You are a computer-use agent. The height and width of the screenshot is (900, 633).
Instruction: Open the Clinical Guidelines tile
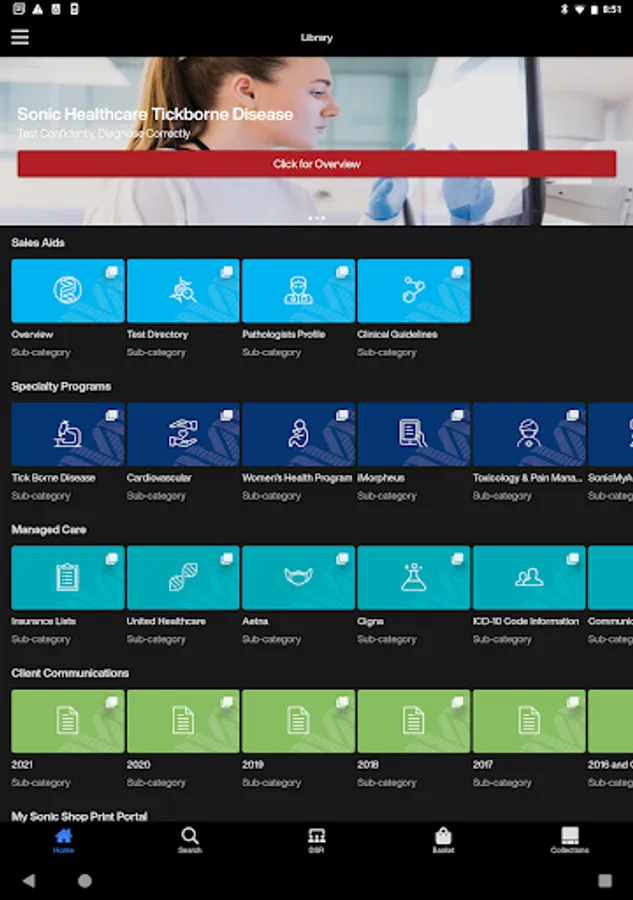click(x=414, y=290)
